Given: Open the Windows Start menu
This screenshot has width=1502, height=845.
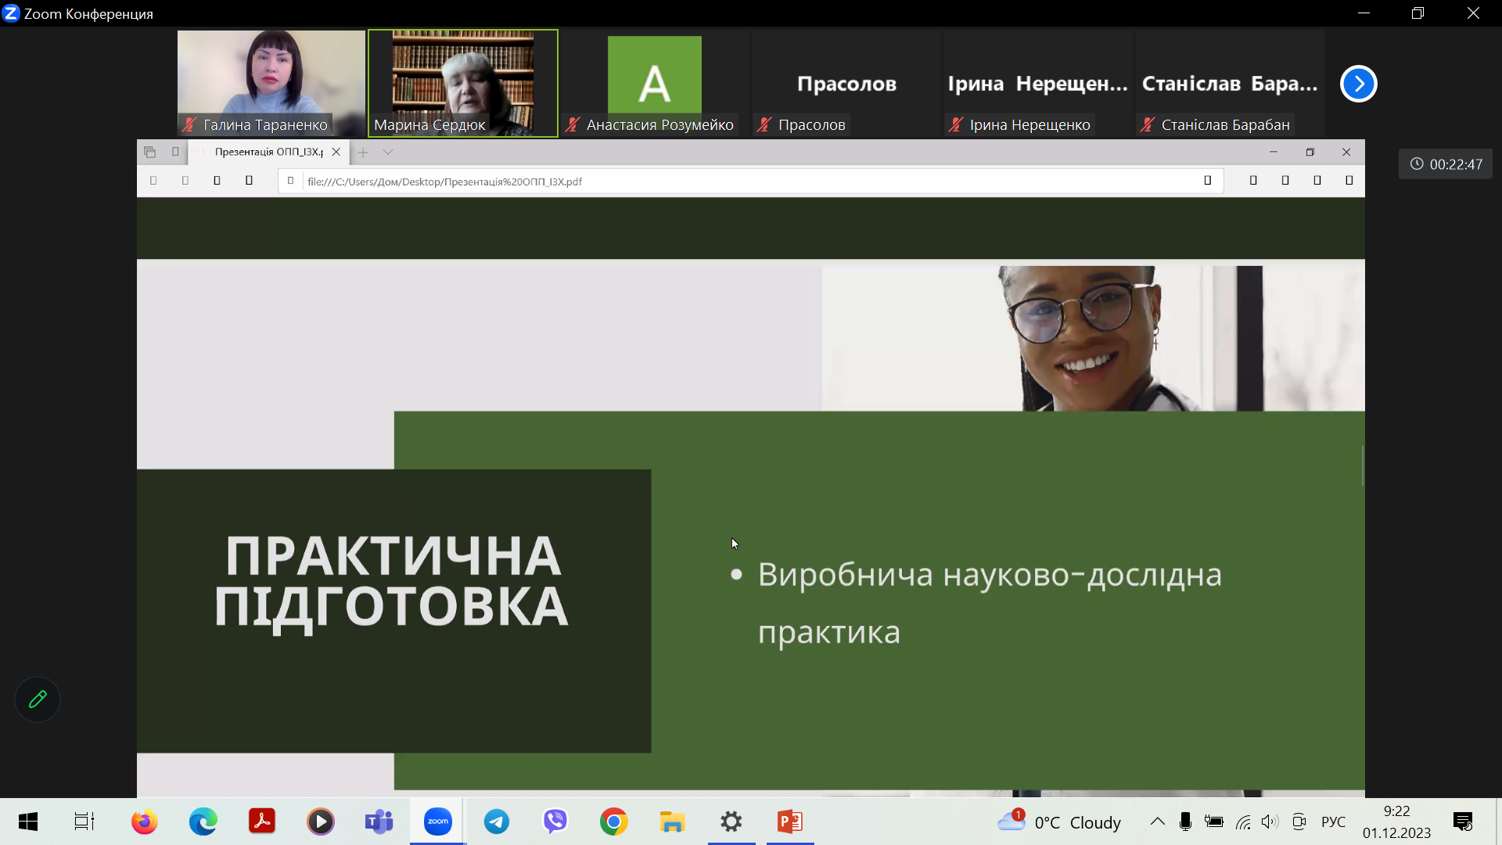Looking at the screenshot, I should coord(28,822).
